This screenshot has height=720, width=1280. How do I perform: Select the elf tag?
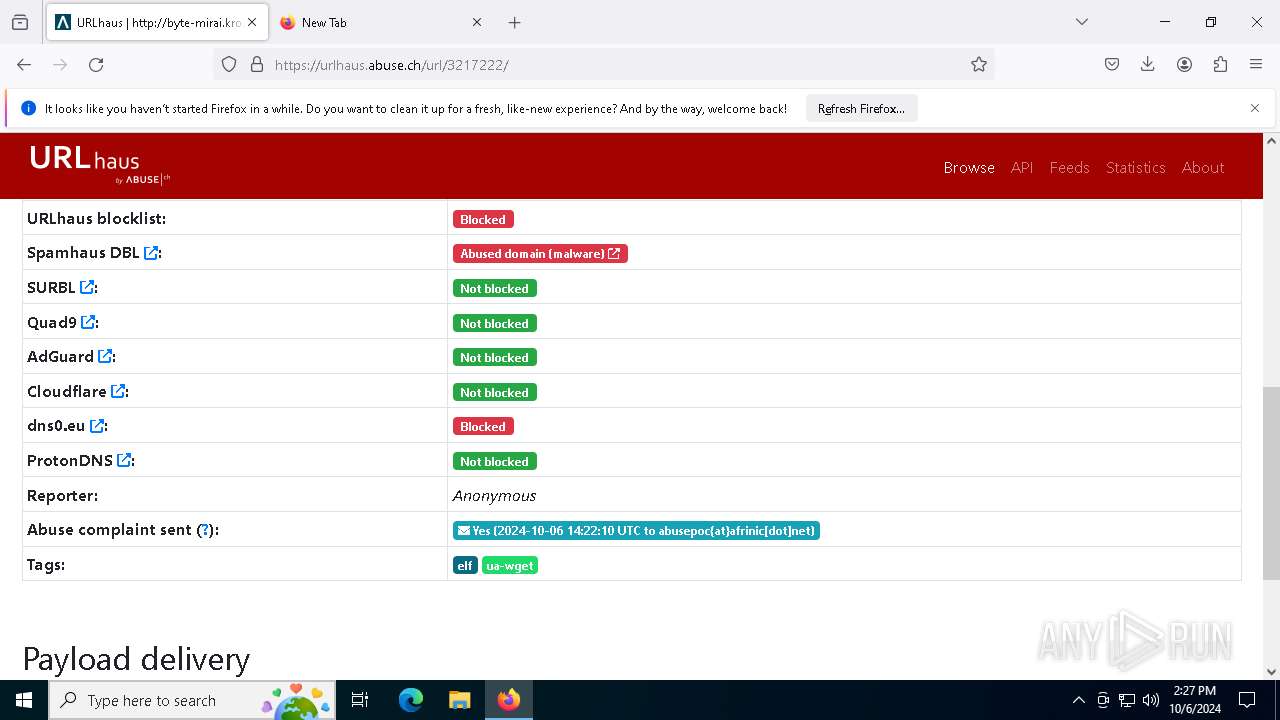click(465, 565)
